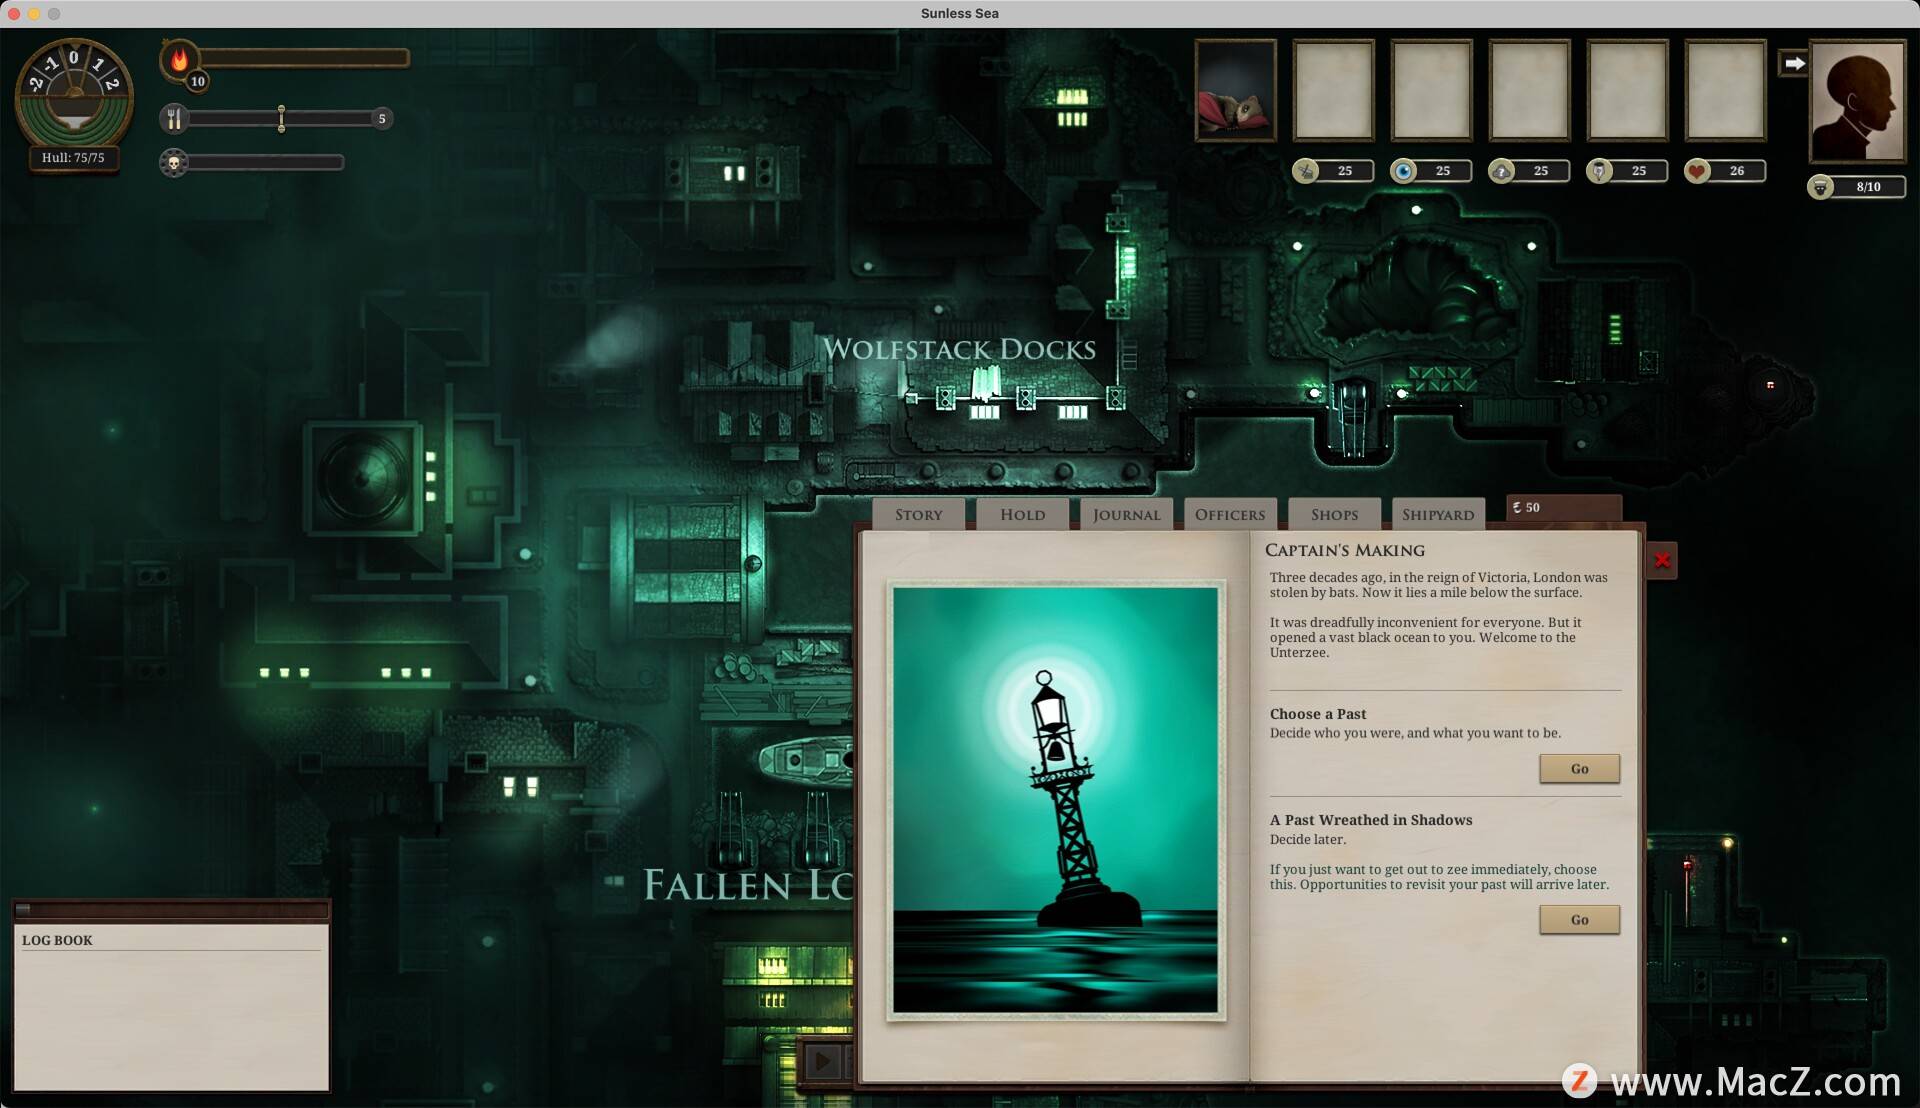
Task: Click the Choose a Past title
Action: pos(1318,714)
